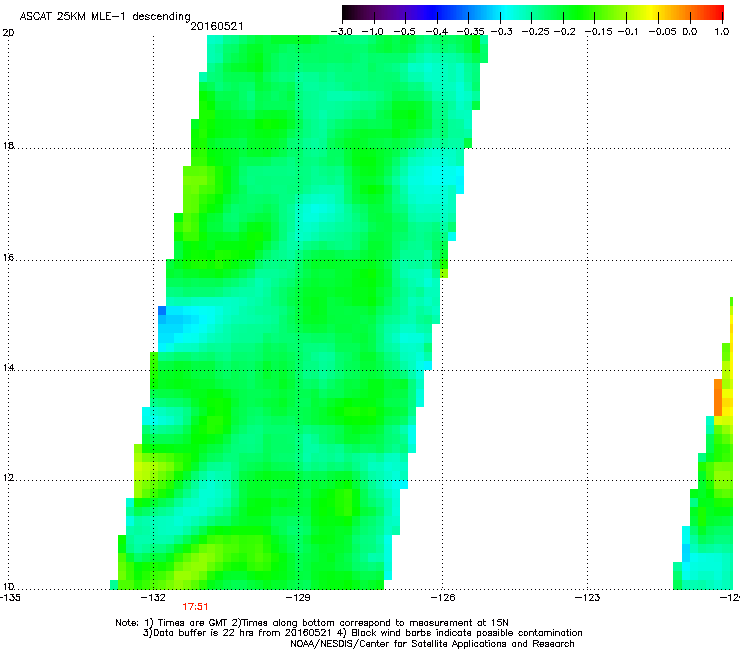The width and height of the screenshot is (740, 650).
Task: Click the date label '20160521' under the title
Action: 217,26
